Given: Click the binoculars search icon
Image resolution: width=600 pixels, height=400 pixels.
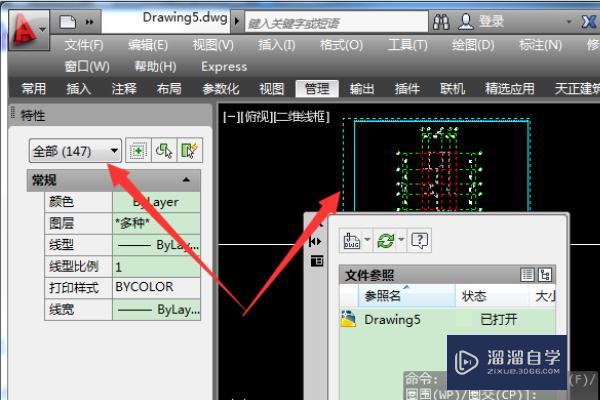Looking at the screenshot, I should click(x=441, y=22).
